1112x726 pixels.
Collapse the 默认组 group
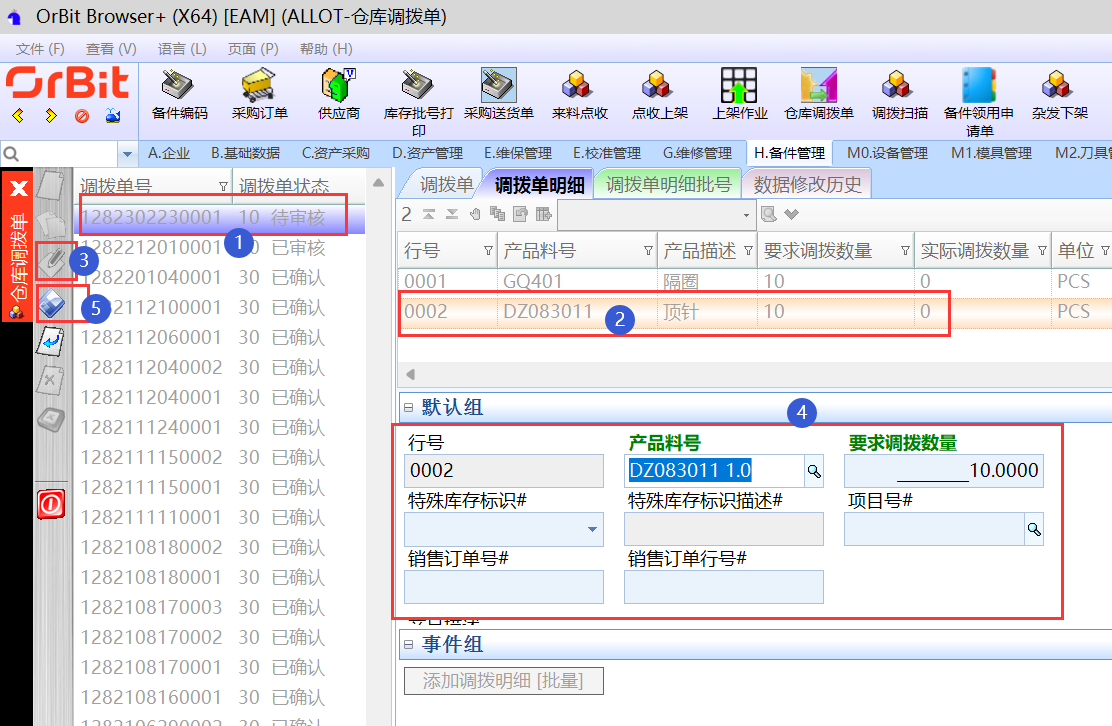(x=408, y=408)
